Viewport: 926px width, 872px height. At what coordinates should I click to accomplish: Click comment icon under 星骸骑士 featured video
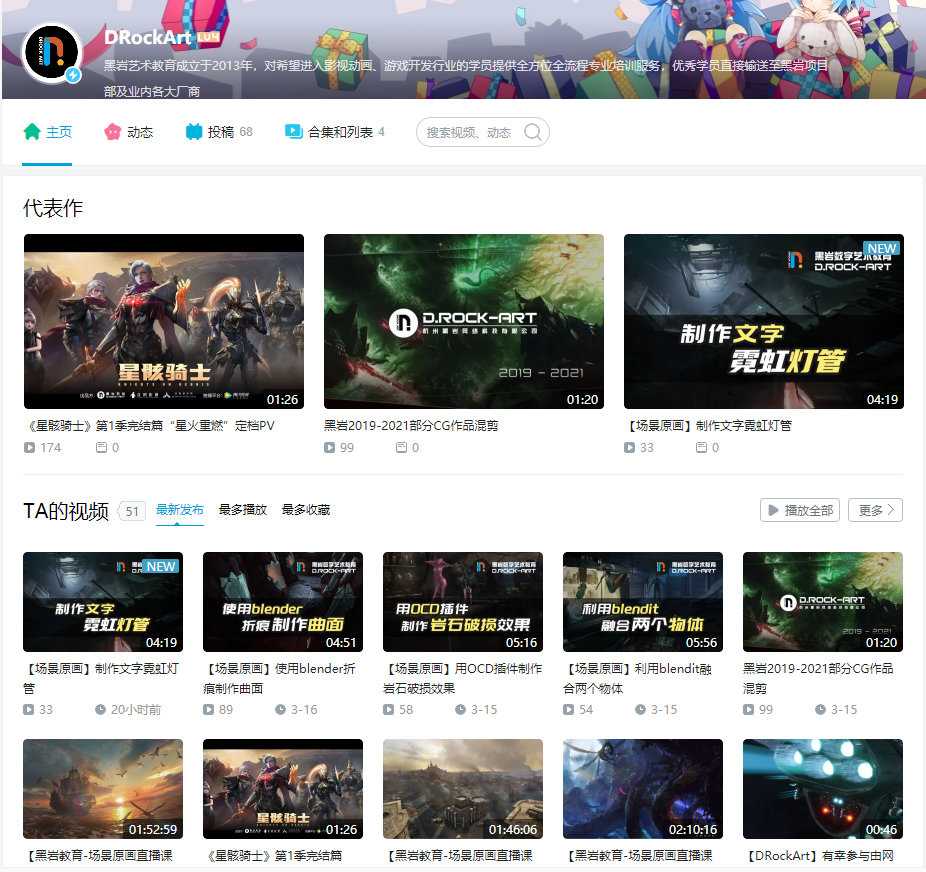102,448
